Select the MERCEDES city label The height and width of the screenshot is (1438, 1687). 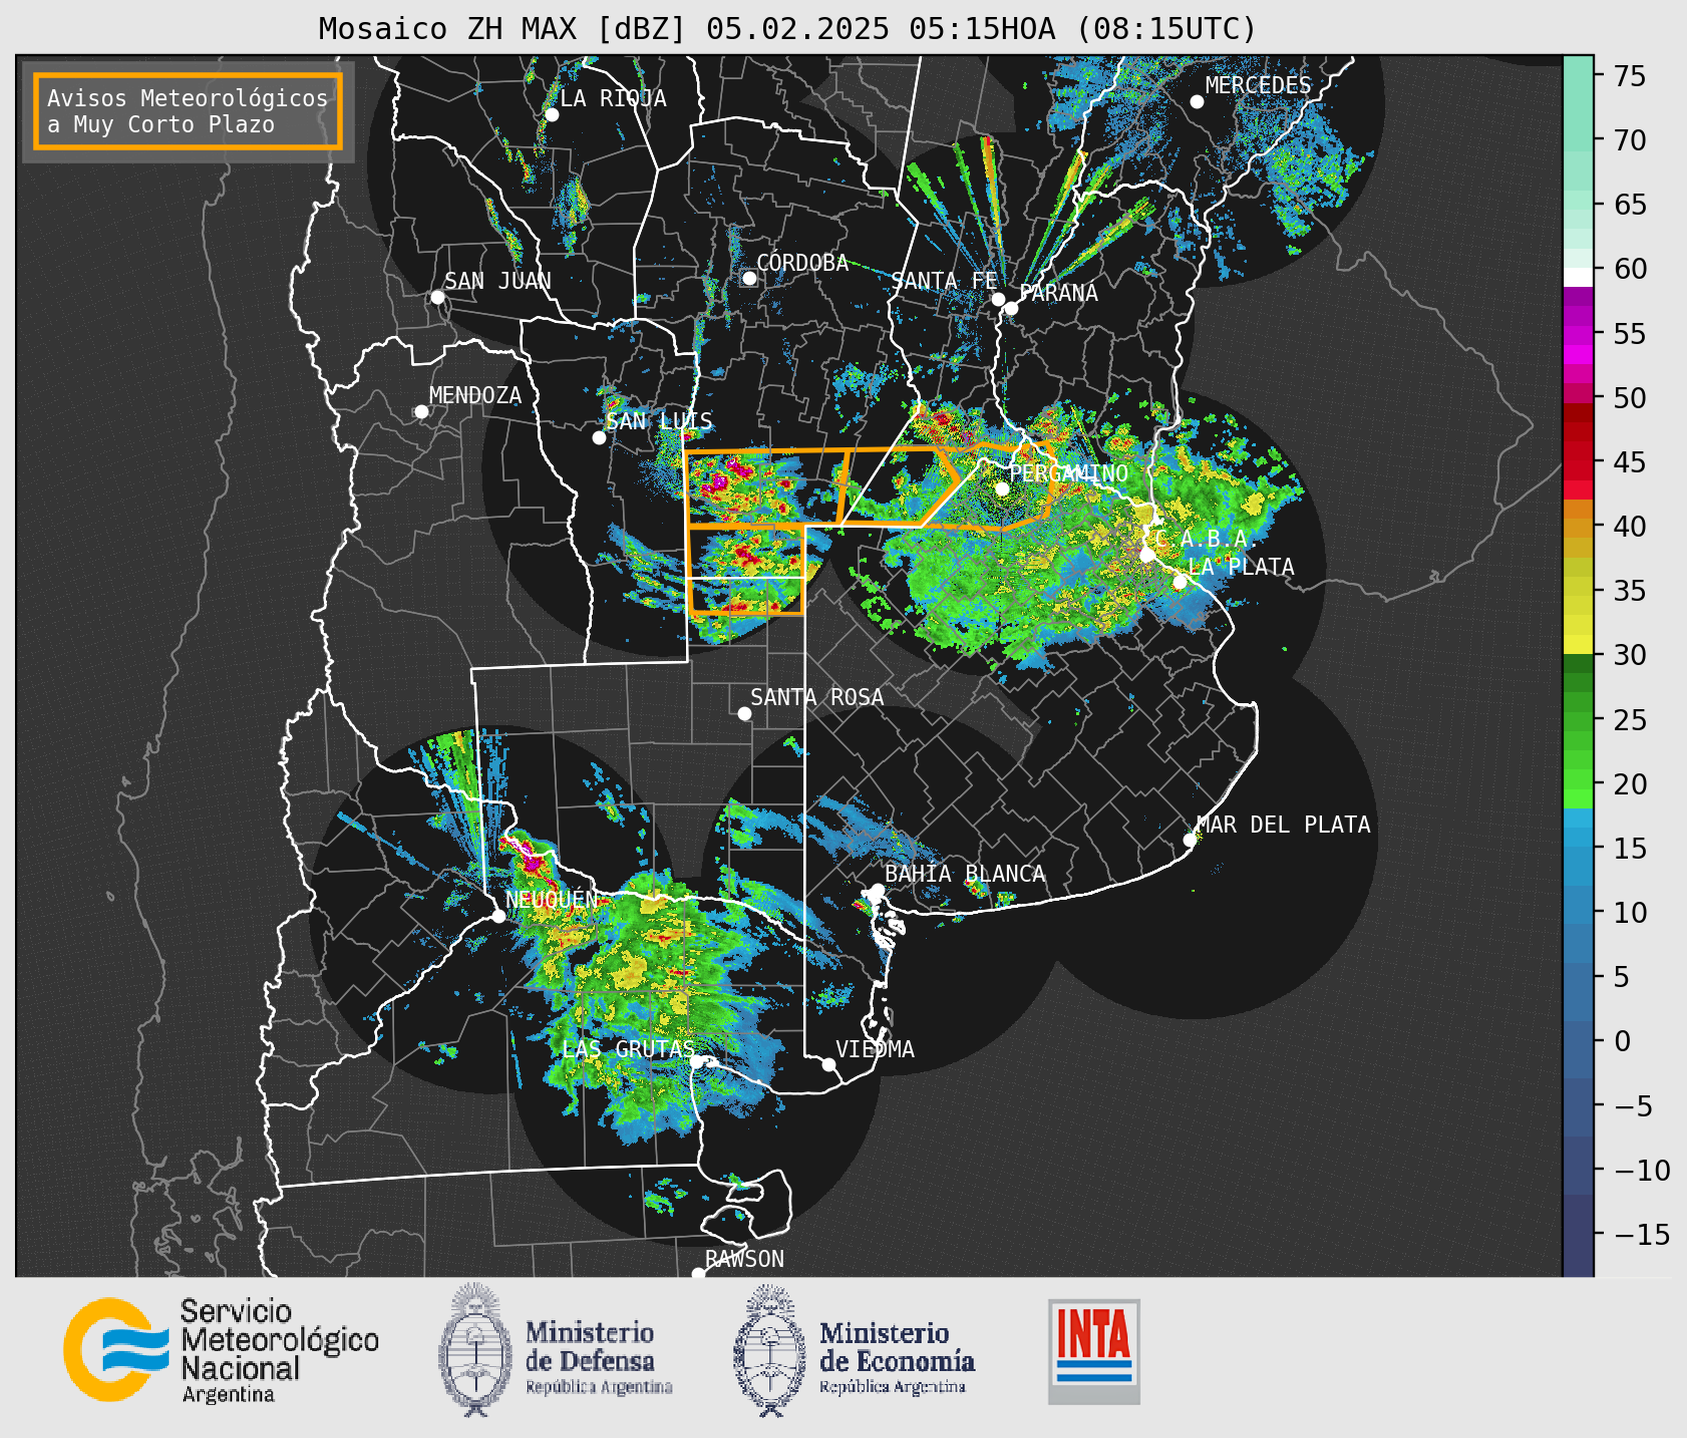click(1258, 86)
